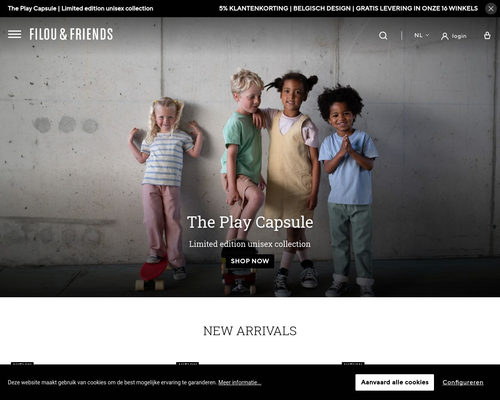
Task: Click the language chevron arrow beside NL
Action: tap(427, 35)
